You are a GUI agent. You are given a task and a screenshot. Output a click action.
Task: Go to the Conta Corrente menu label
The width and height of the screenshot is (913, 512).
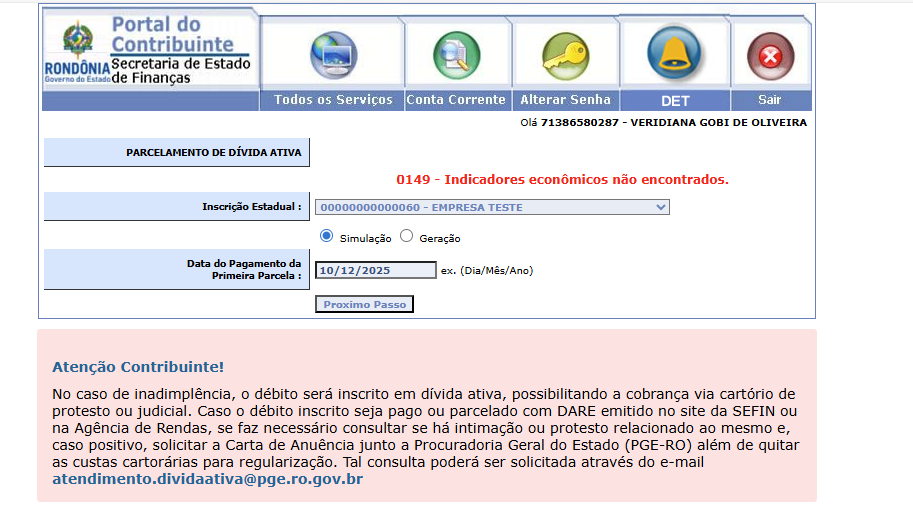(x=456, y=100)
